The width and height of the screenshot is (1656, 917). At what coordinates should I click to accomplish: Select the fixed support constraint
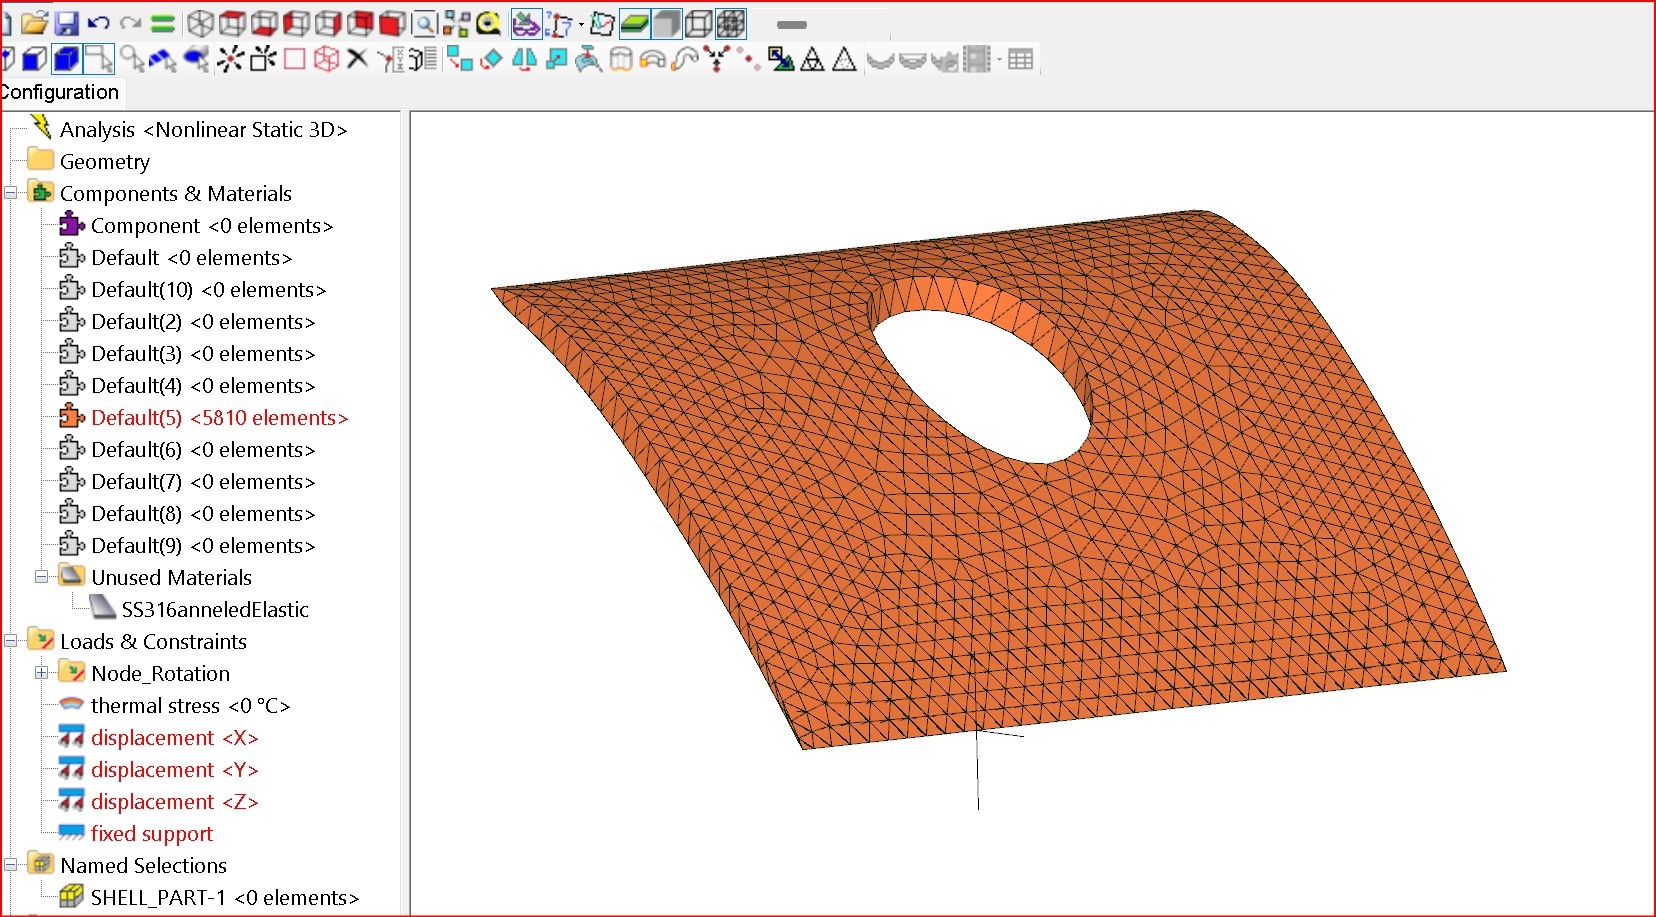(151, 834)
